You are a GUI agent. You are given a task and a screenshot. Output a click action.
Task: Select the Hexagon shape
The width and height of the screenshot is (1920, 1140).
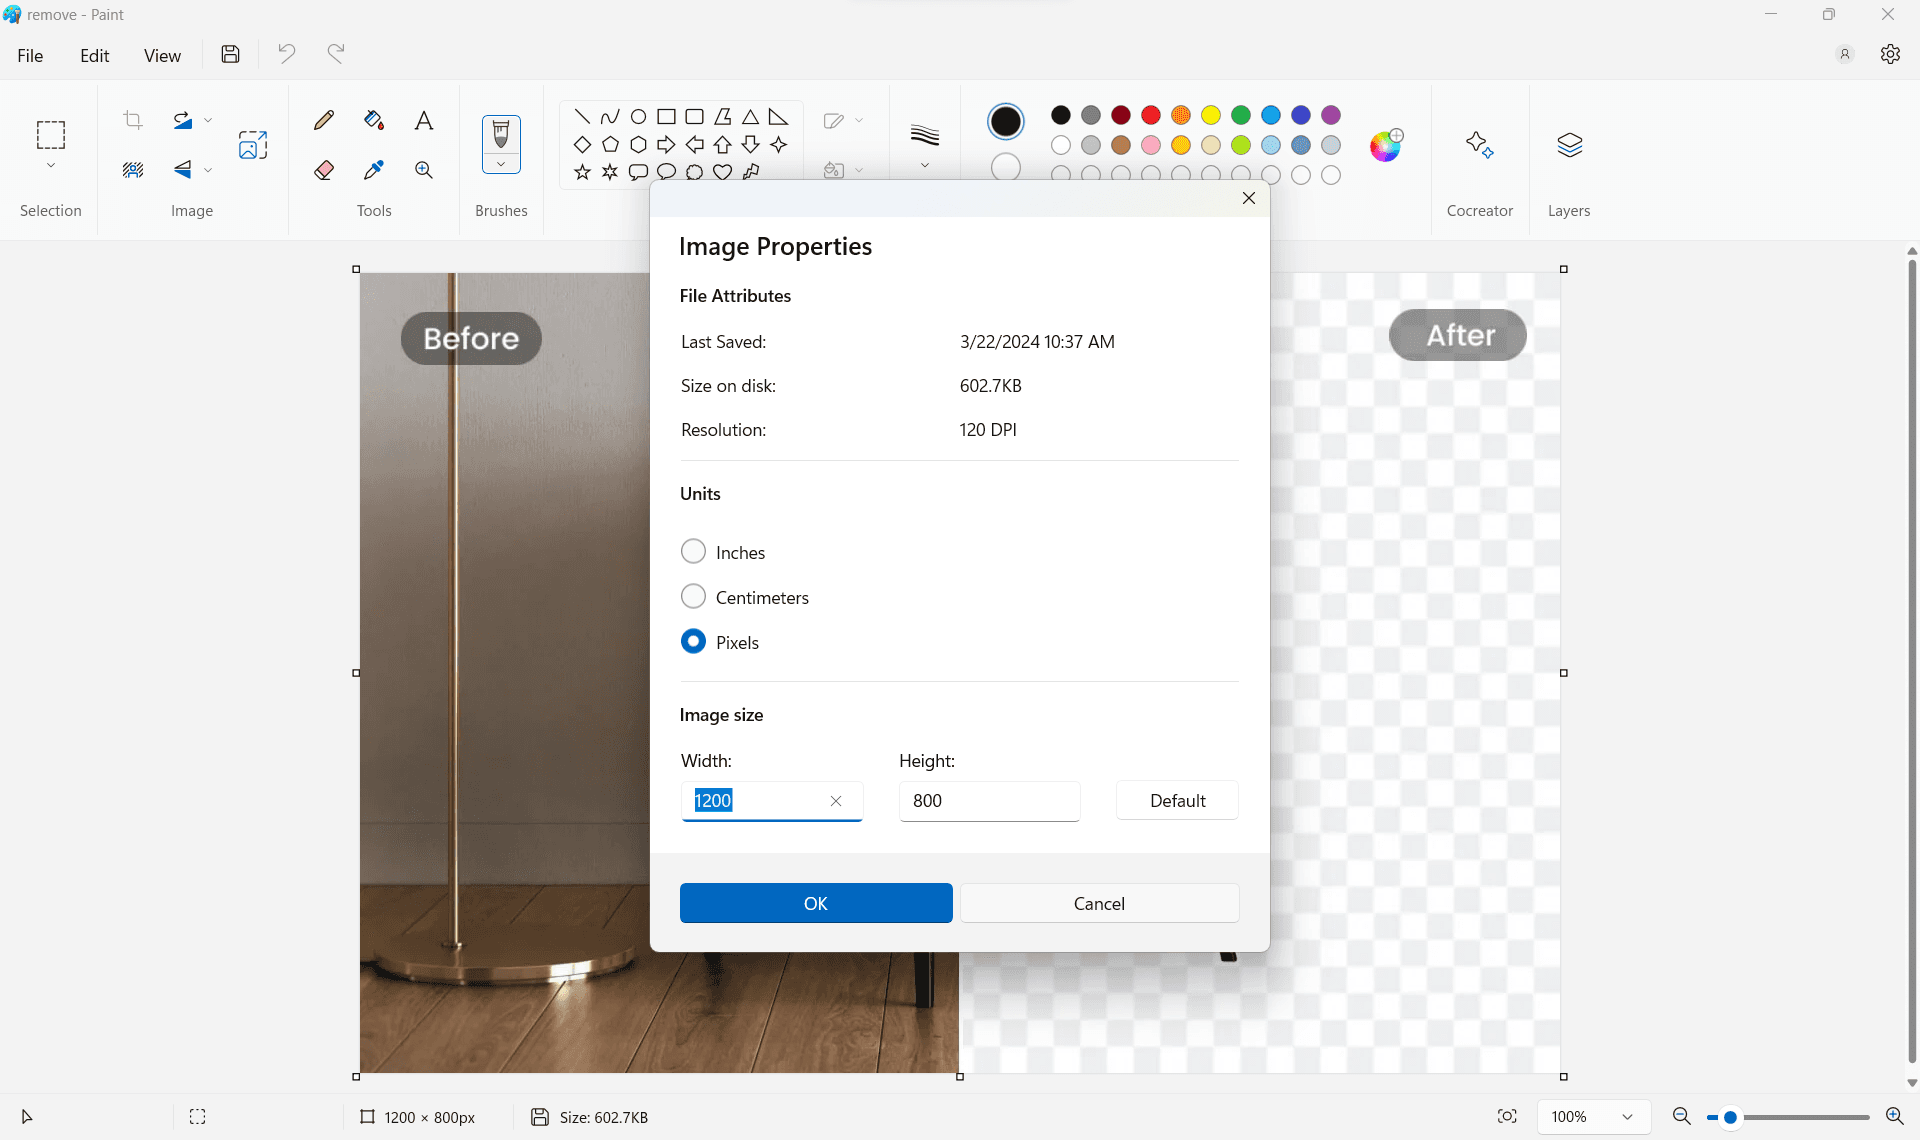point(638,145)
